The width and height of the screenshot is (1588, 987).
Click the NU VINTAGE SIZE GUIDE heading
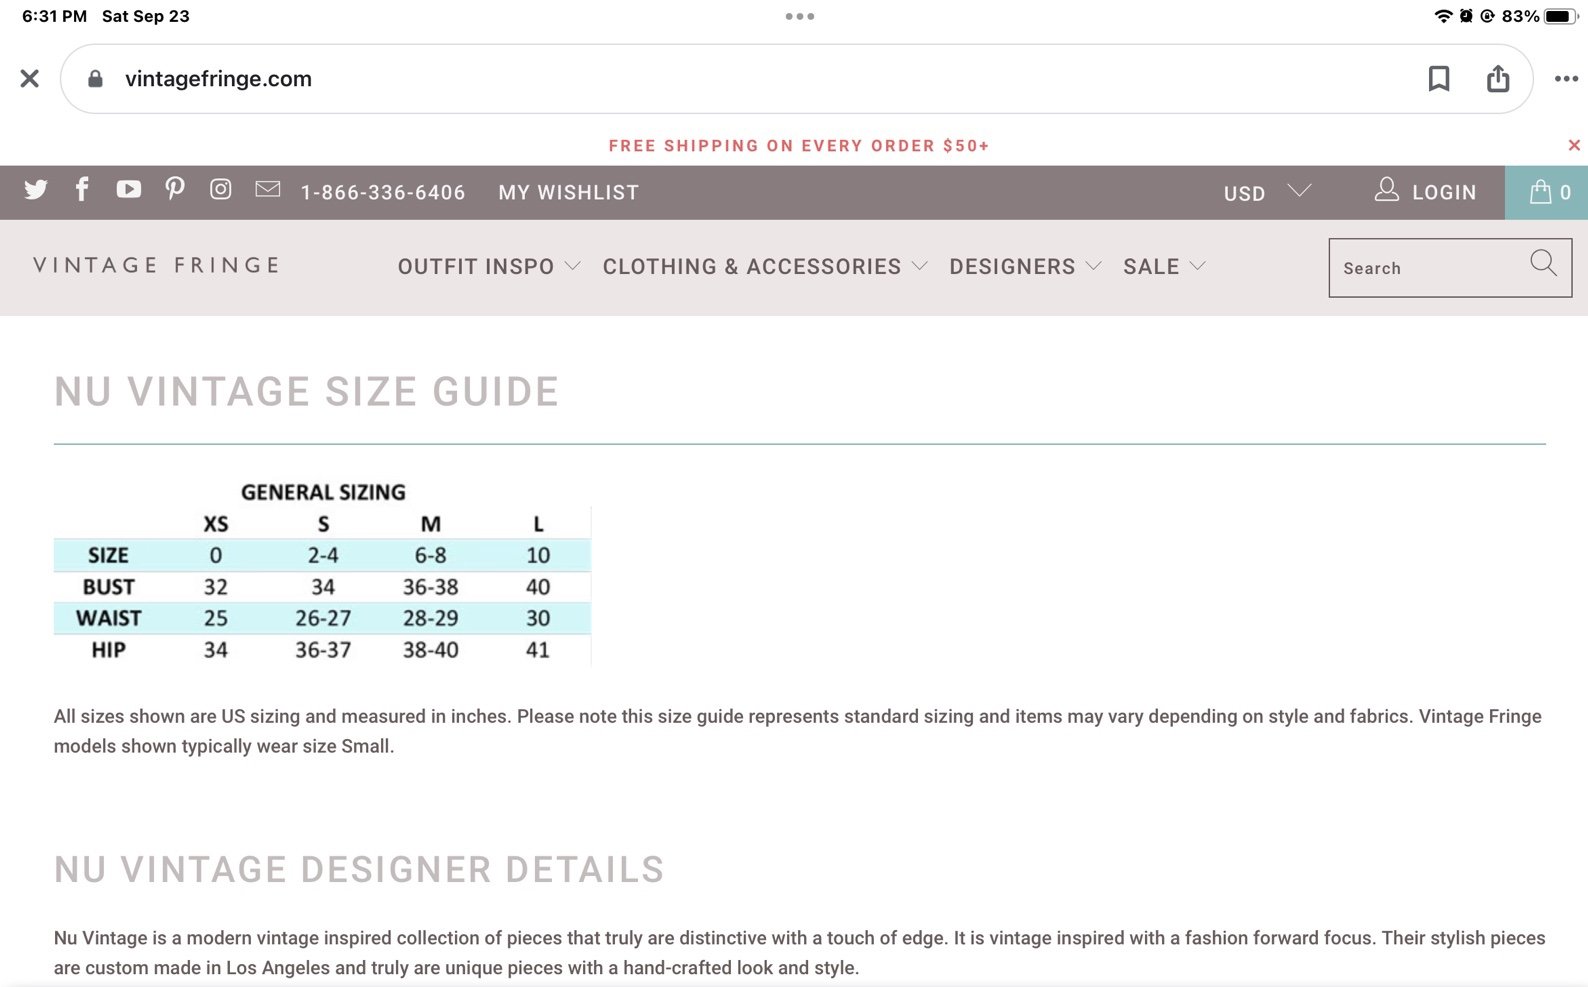[x=306, y=392]
